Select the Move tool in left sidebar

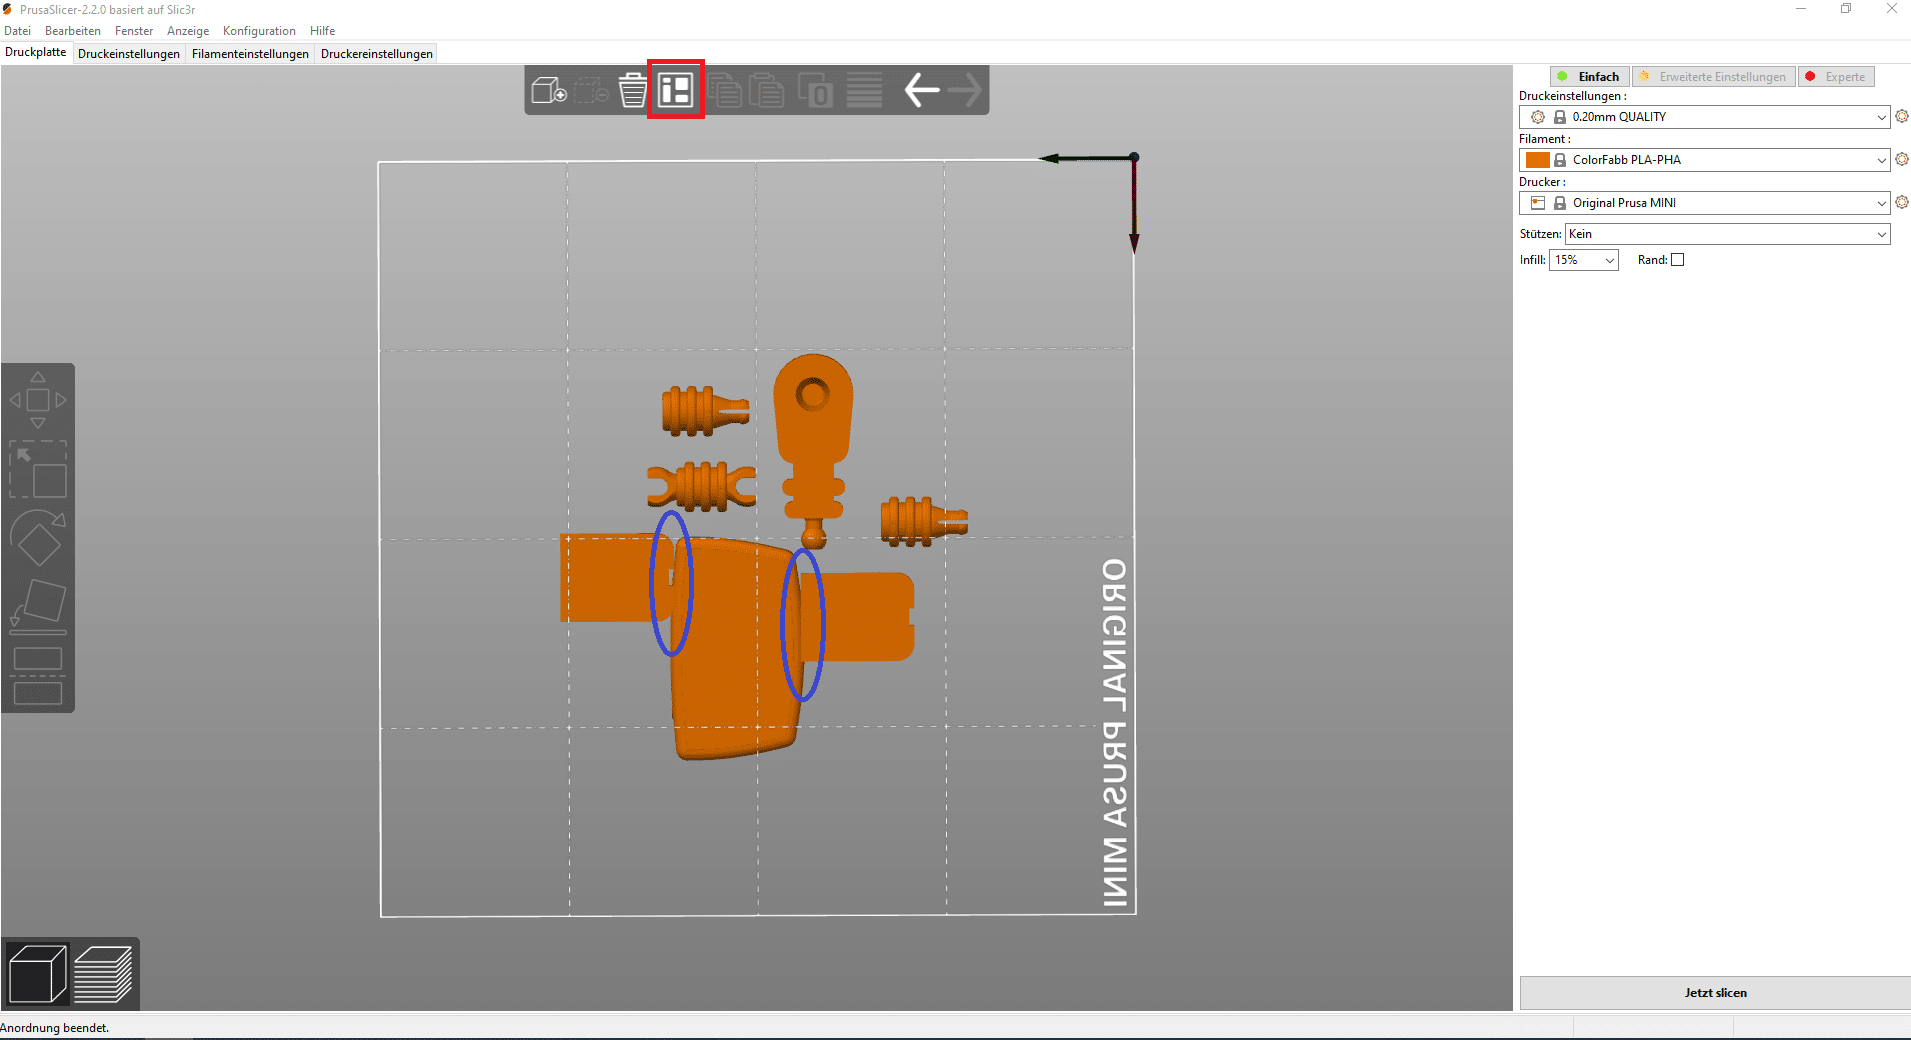(38, 400)
